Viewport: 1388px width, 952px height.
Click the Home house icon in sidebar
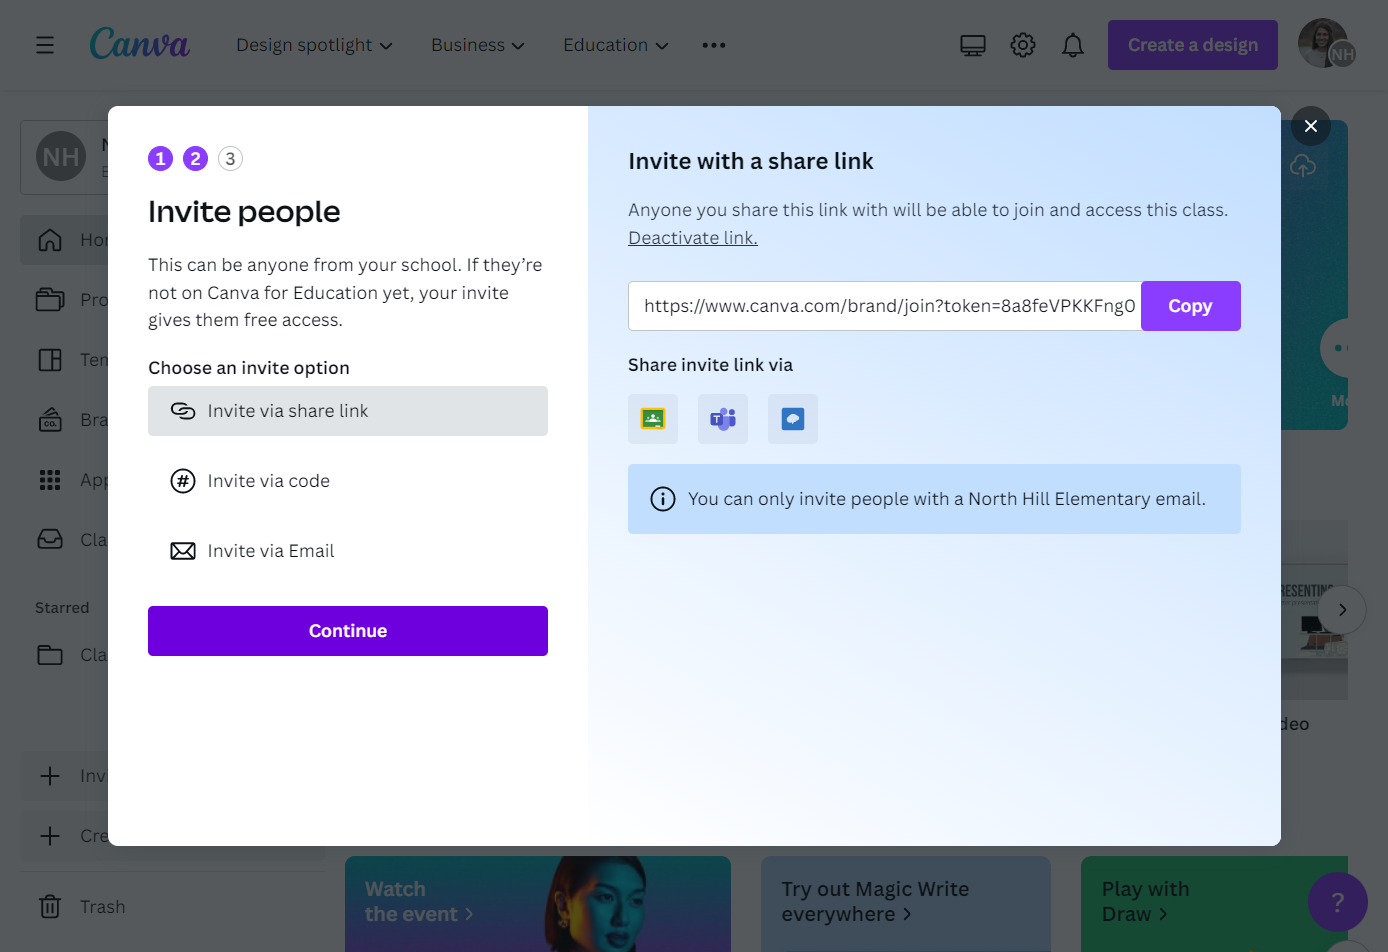tap(50, 240)
